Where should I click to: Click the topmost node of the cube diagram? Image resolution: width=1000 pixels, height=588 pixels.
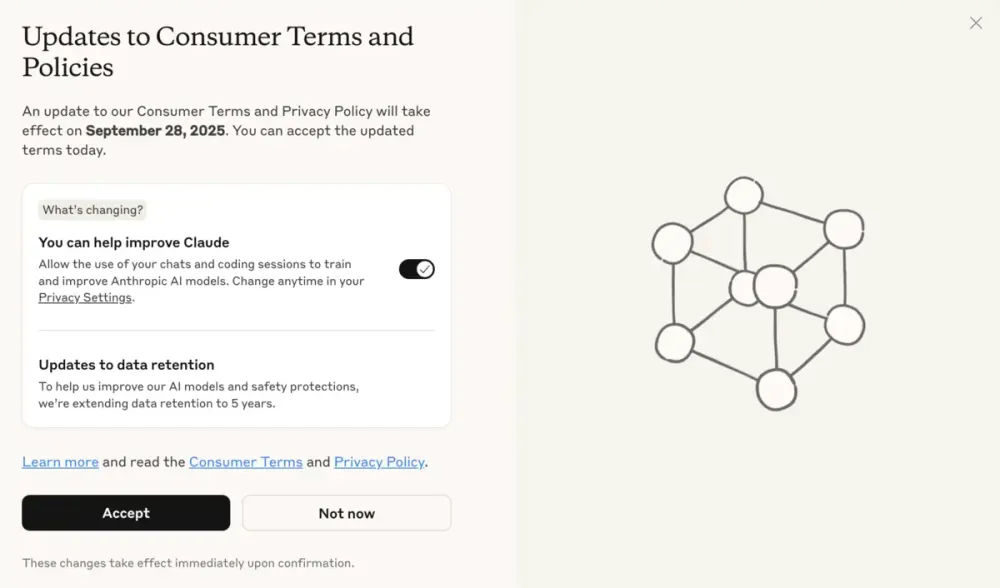(744, 196)
